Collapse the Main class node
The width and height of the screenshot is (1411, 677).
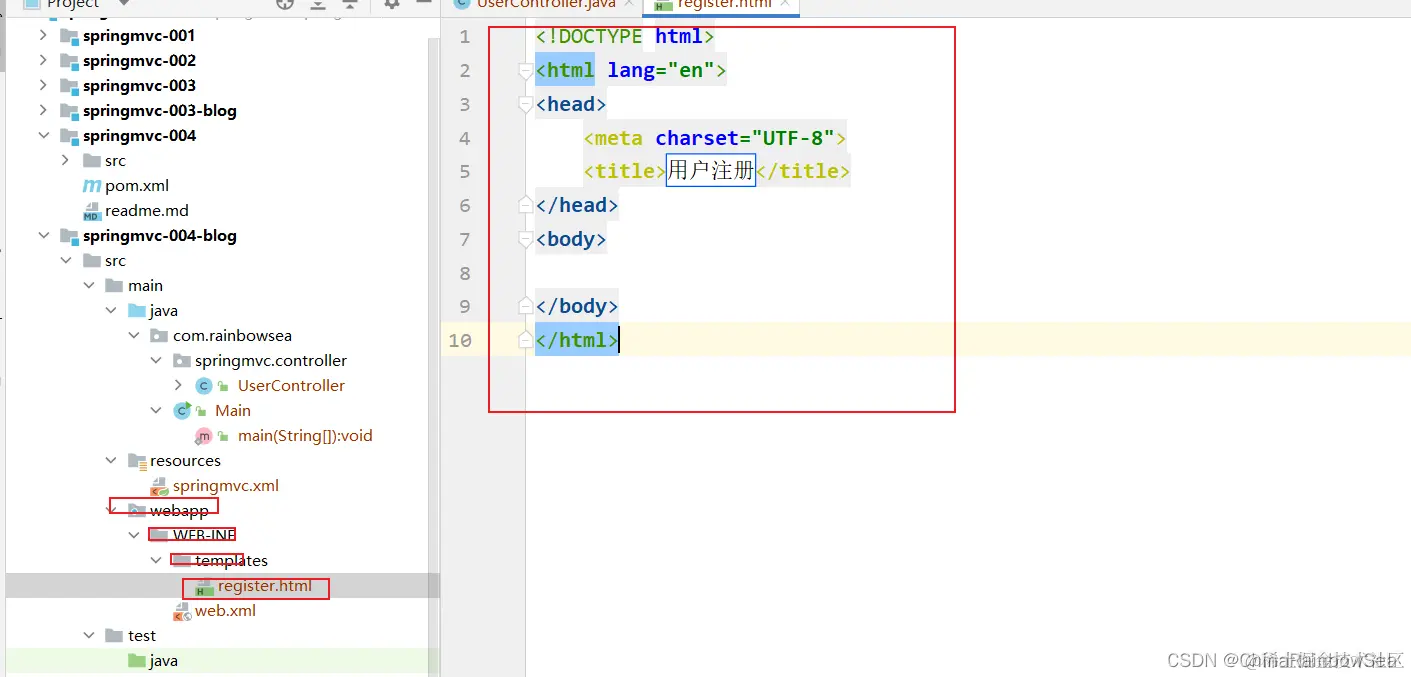(155, 410)
